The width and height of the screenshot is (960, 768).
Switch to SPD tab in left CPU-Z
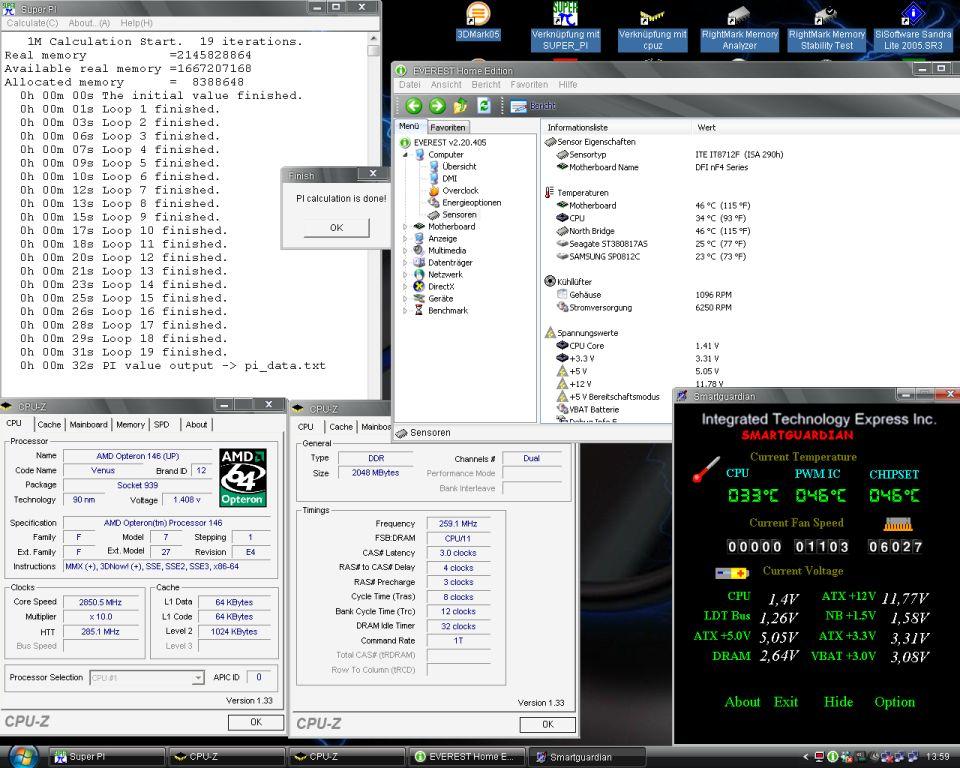(x=162, y=424)
